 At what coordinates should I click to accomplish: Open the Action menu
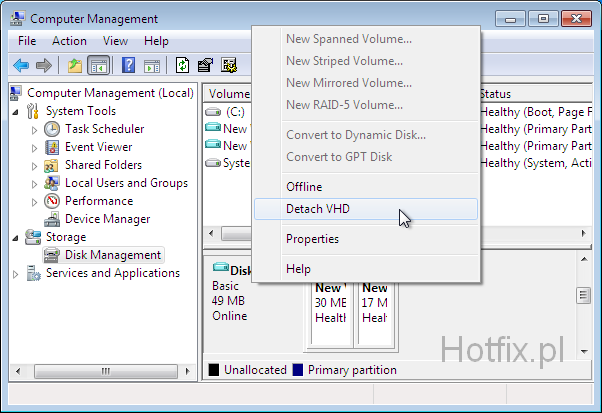(x=69, y=41)
